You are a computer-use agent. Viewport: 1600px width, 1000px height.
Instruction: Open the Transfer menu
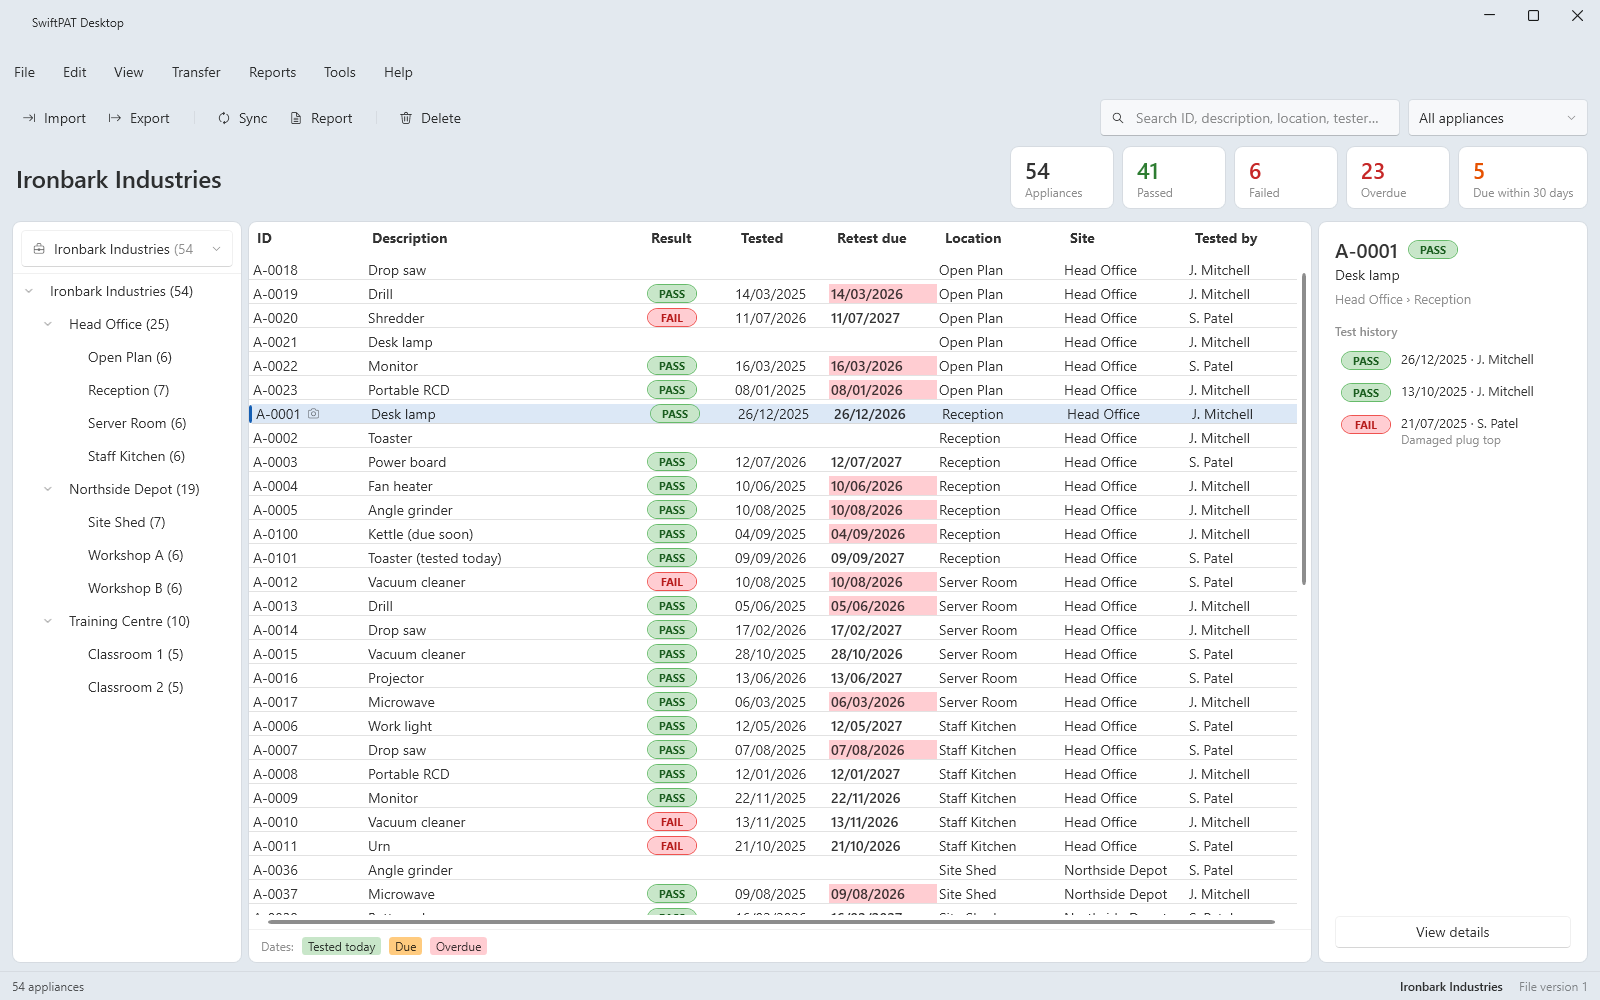pyautogui.click(x=196, y=72)
